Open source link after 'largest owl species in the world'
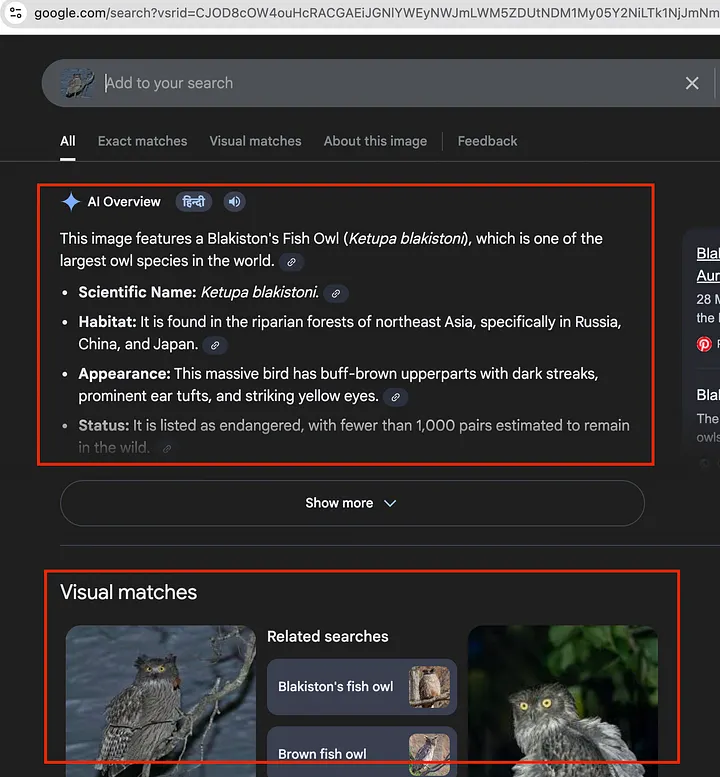720x777 pixels. coord(291,262)
